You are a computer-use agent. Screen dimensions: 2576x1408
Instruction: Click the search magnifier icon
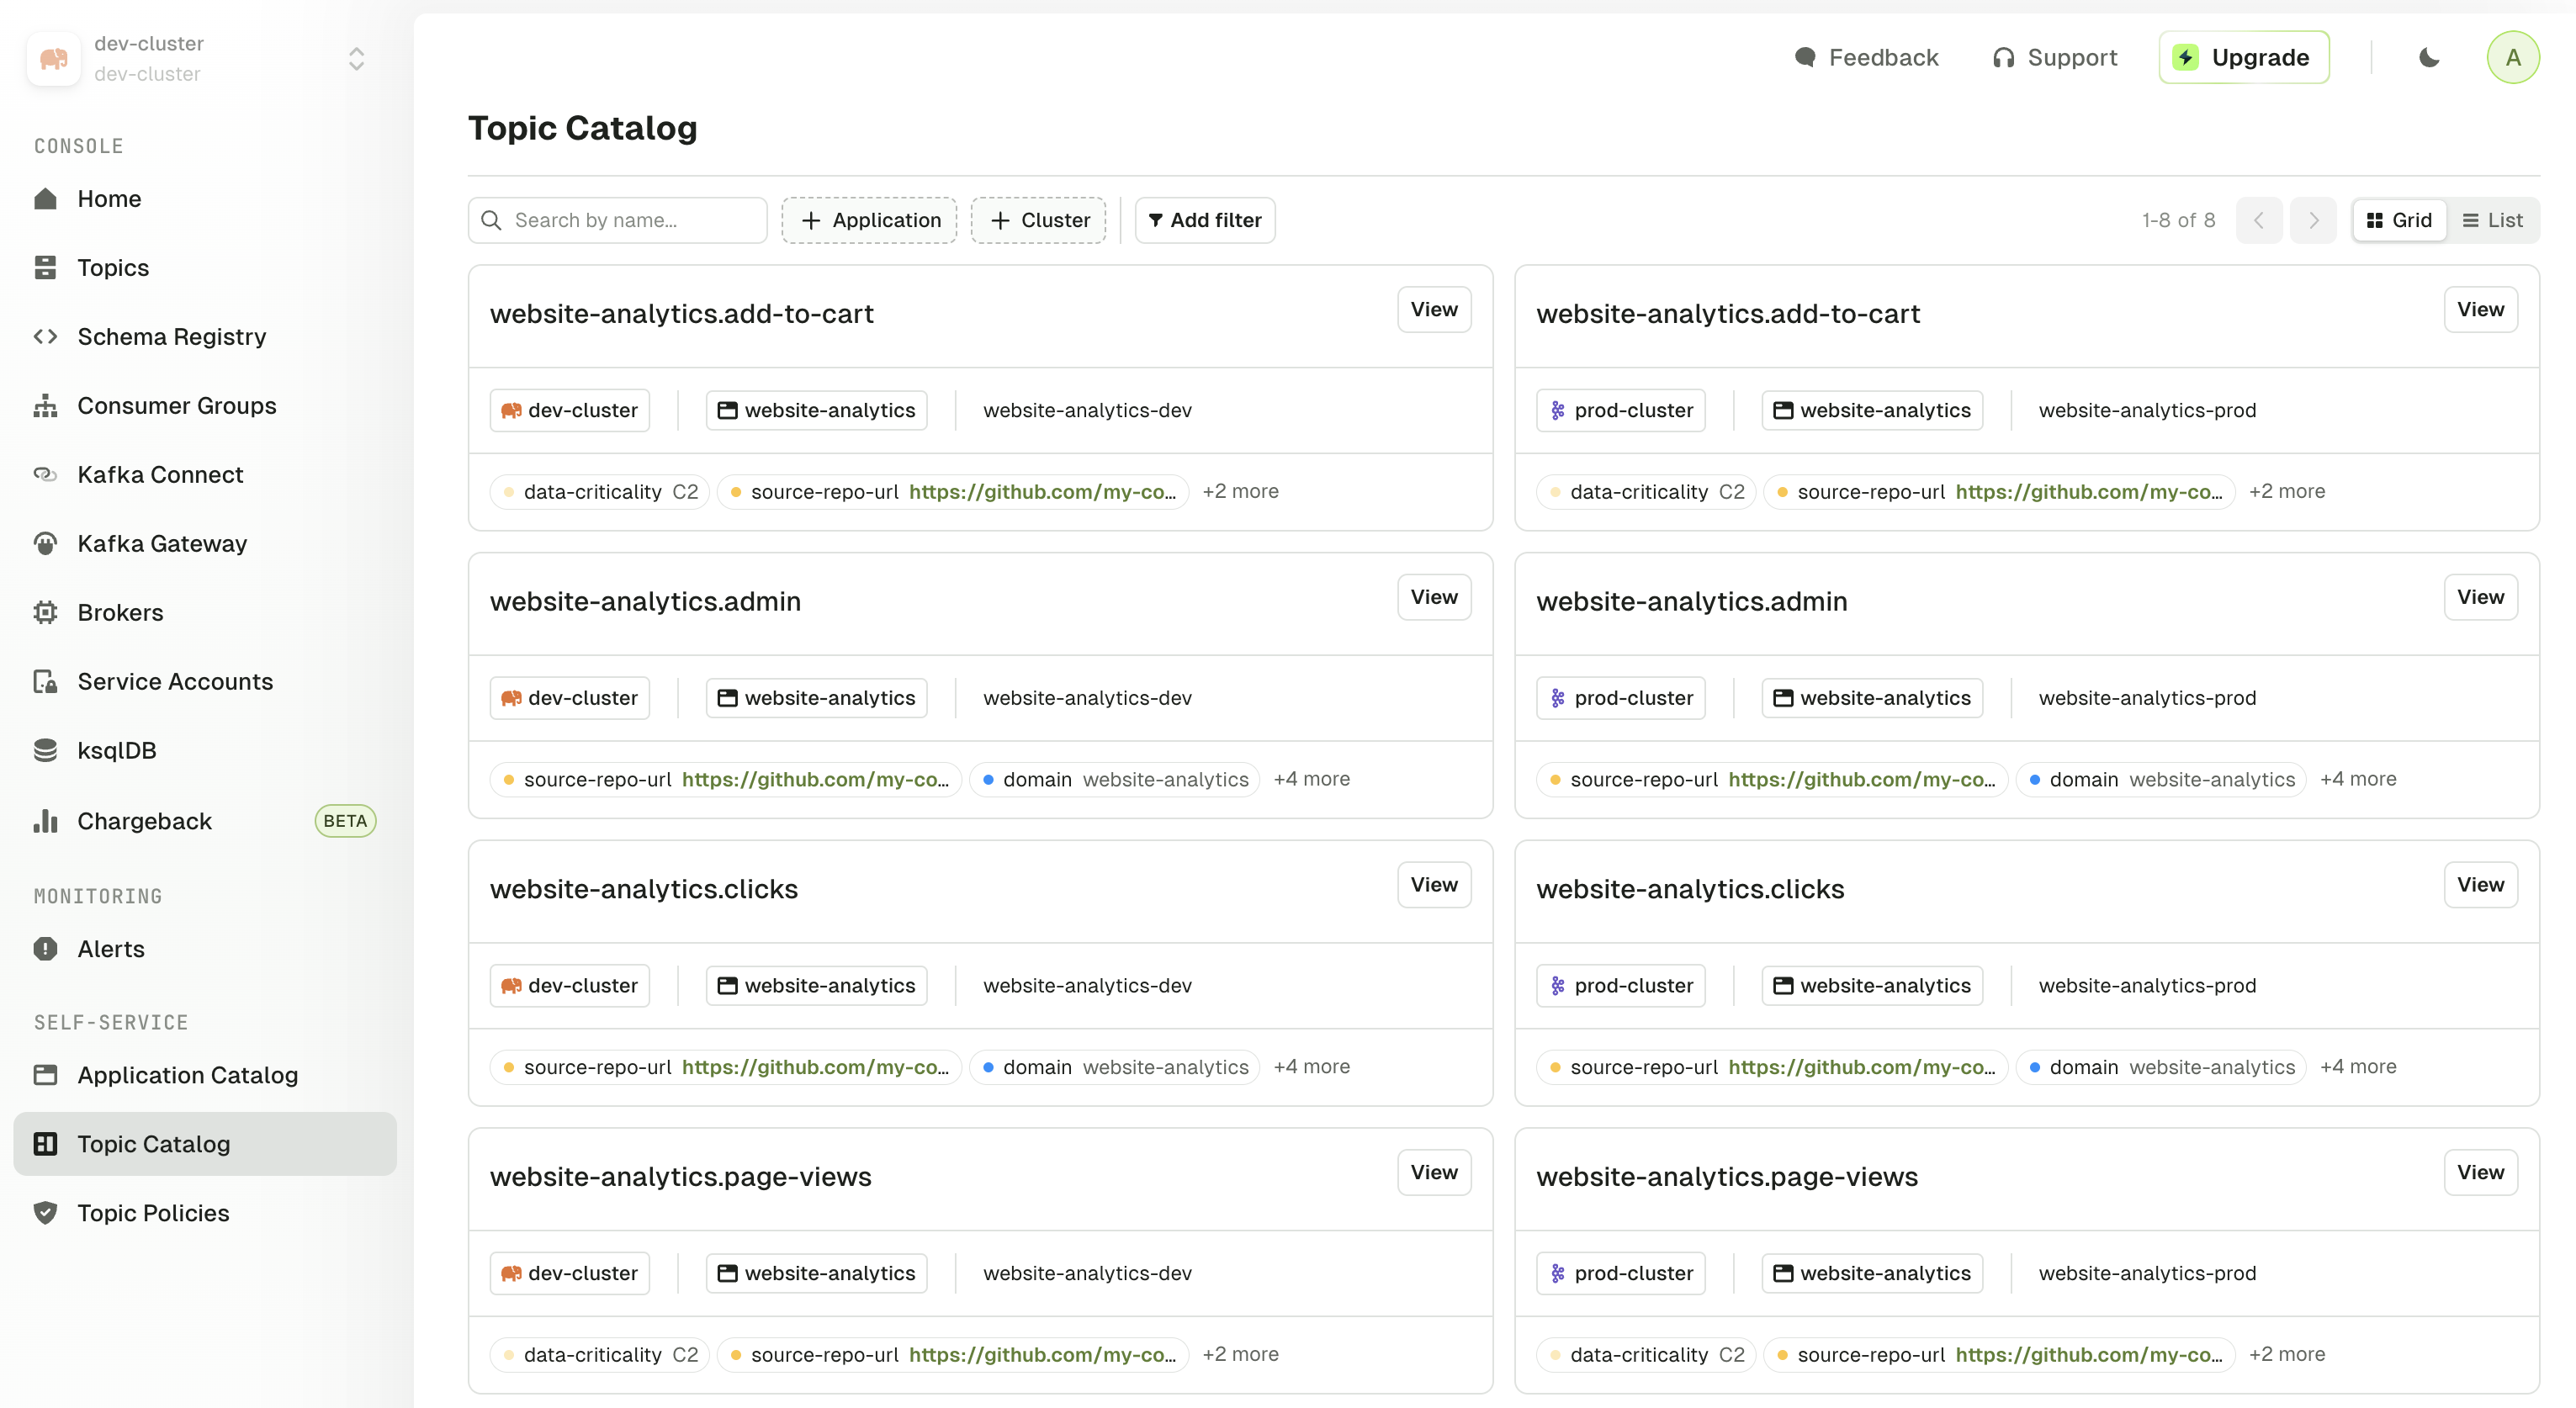(491, 220)
